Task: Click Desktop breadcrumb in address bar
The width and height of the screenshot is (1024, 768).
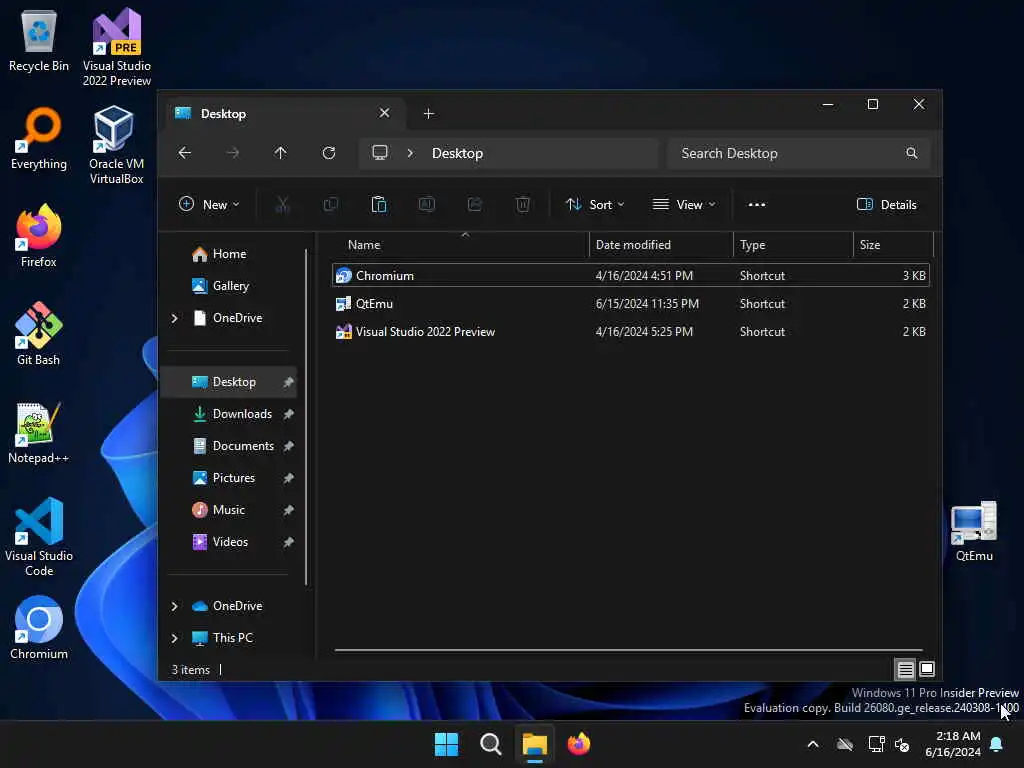Action: [457, 153]
